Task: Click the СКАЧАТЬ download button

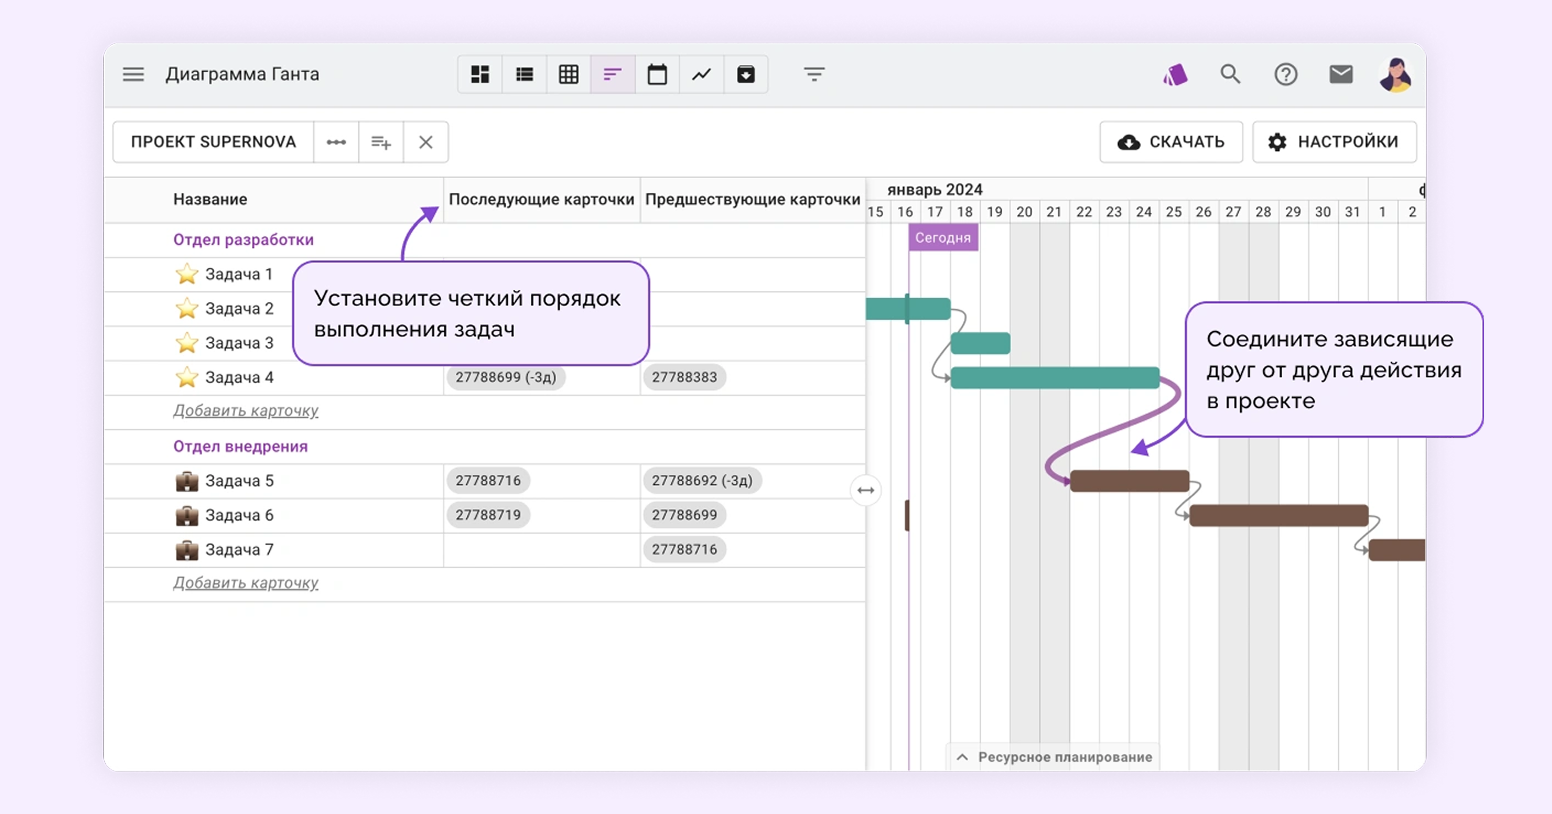Action: coord(1171,142)
